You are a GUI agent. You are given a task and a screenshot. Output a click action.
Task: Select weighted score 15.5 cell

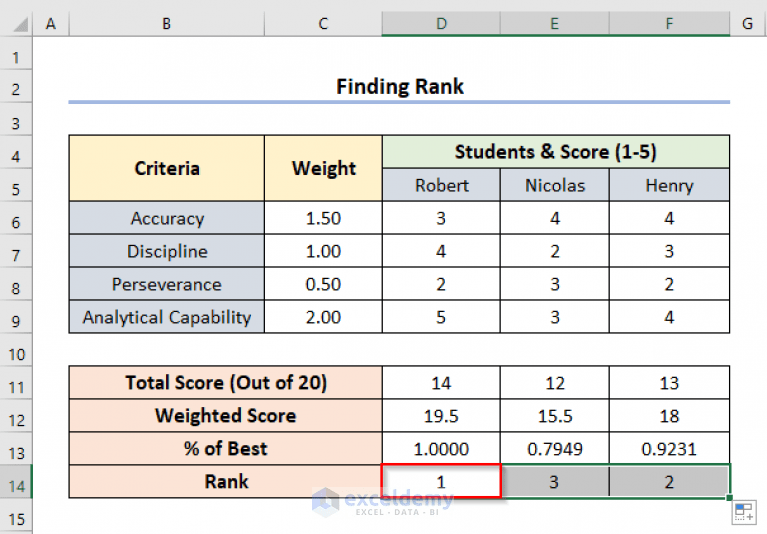click(555, 416)
